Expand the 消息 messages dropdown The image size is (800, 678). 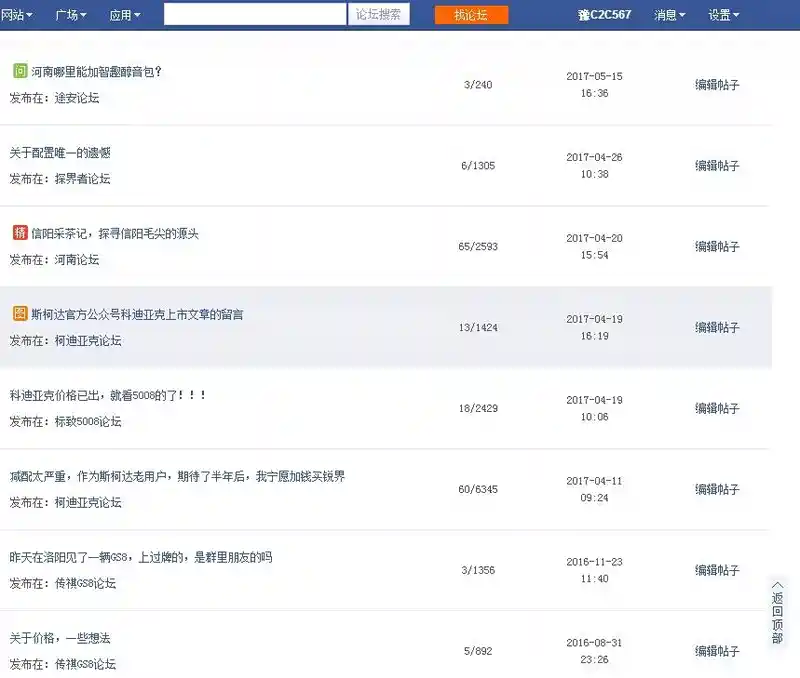tap(670, 15)
